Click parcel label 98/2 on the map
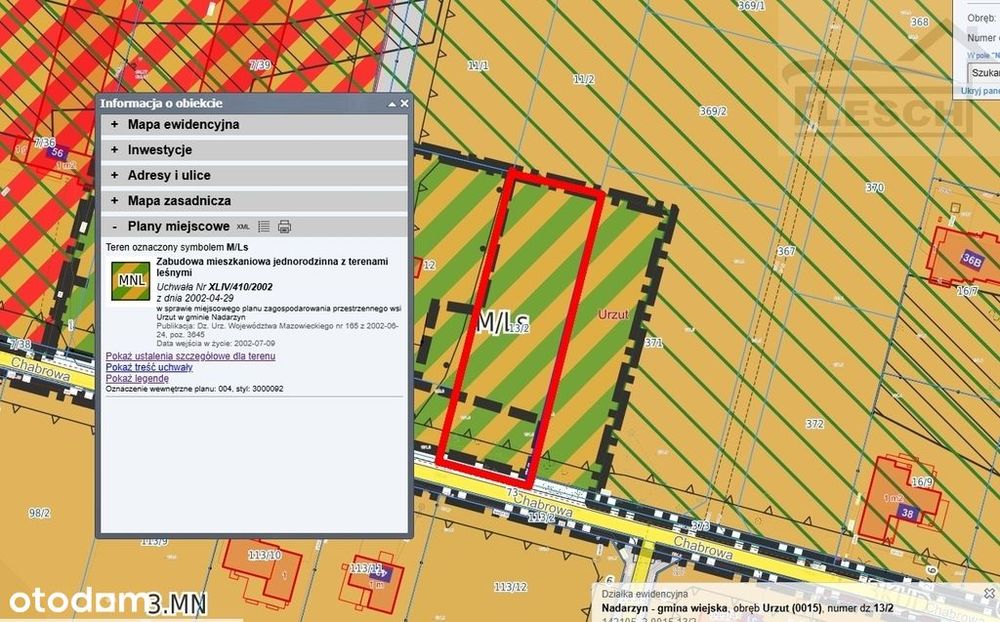The width and height of the screenshot is (1000, 622). click(40, 513)
